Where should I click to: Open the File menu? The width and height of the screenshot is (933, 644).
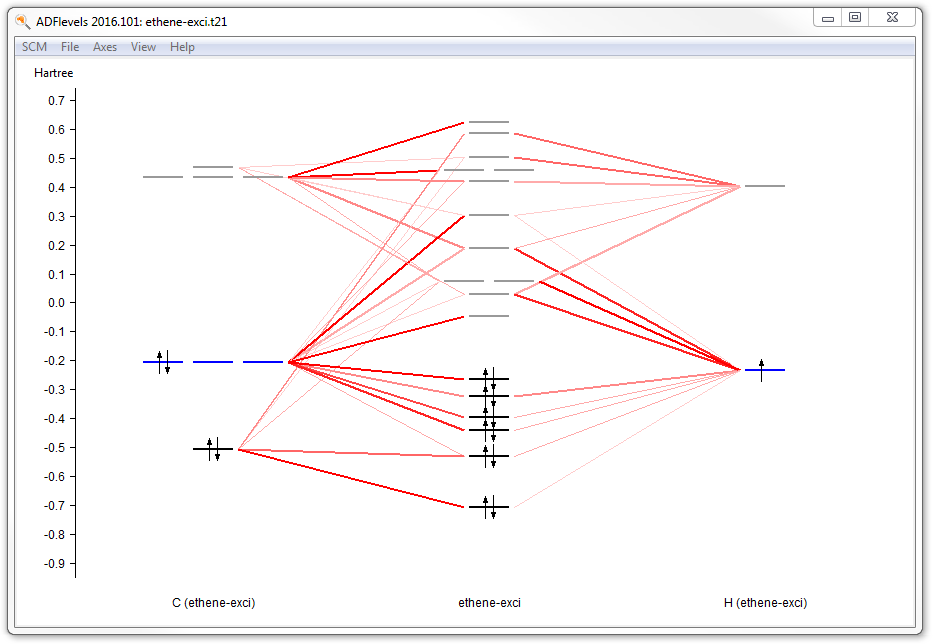pos(70,47)
